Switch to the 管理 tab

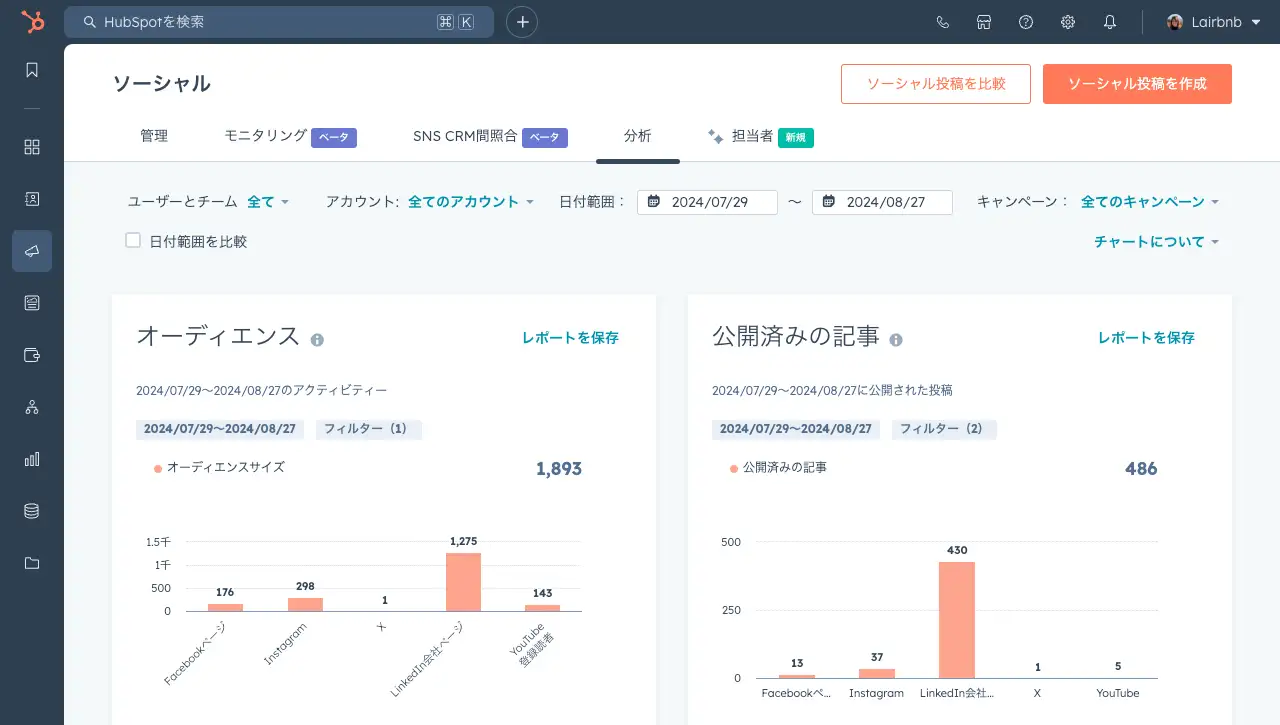pos(154,136)
